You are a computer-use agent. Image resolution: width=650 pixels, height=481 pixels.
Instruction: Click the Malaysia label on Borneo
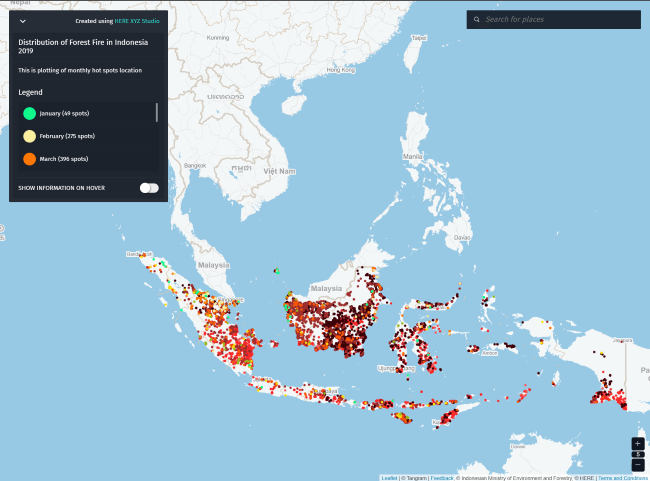point(326,288)
